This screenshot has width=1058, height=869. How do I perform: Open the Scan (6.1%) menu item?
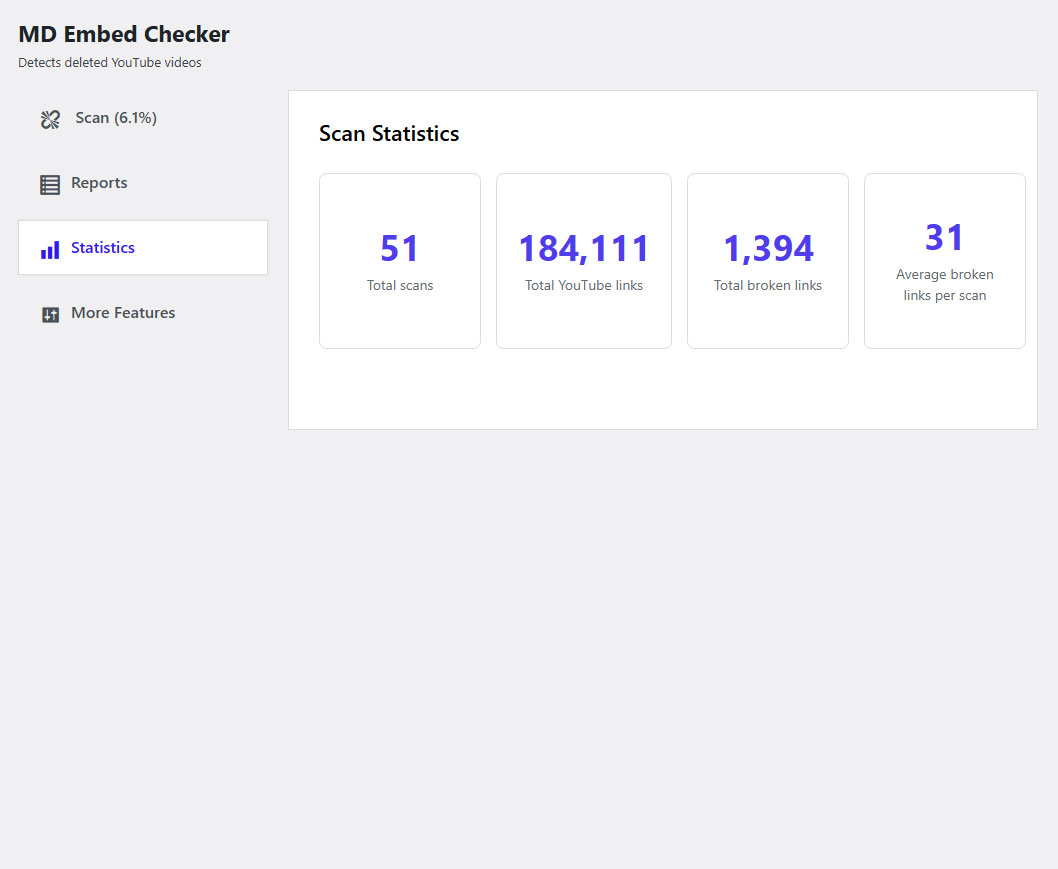pyautogui.click(x=116, y=118)
